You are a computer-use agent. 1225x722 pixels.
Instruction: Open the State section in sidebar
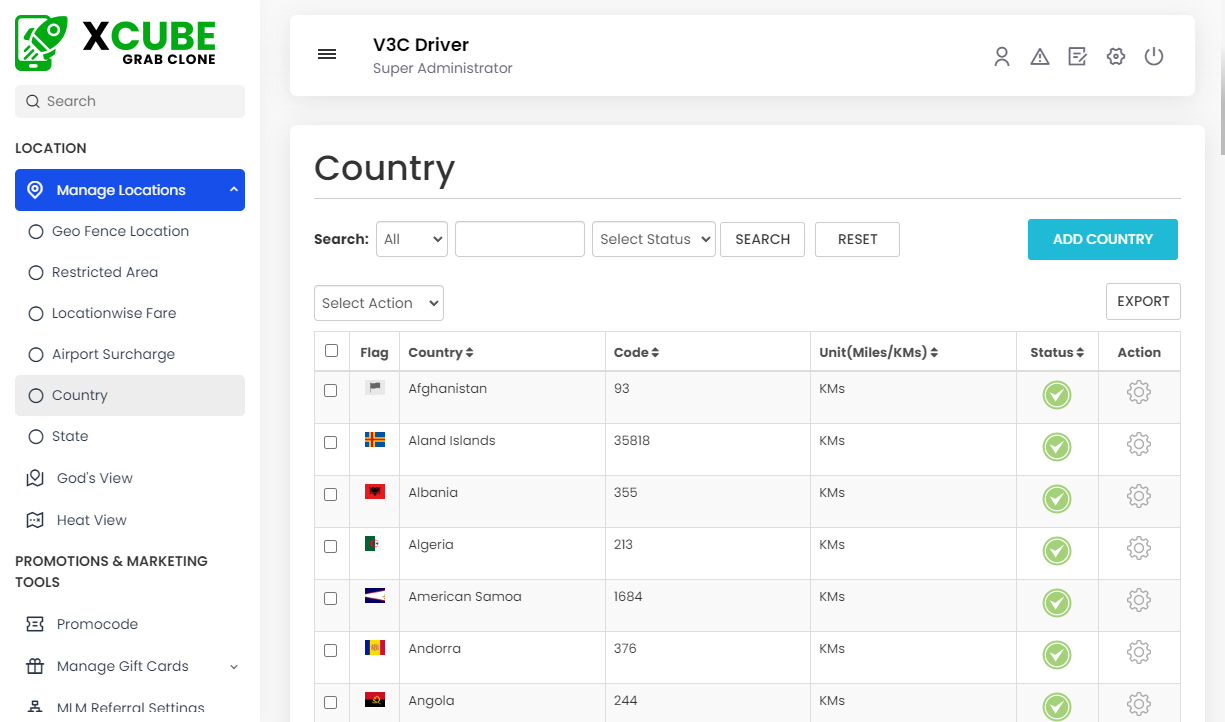click(68, 436)
